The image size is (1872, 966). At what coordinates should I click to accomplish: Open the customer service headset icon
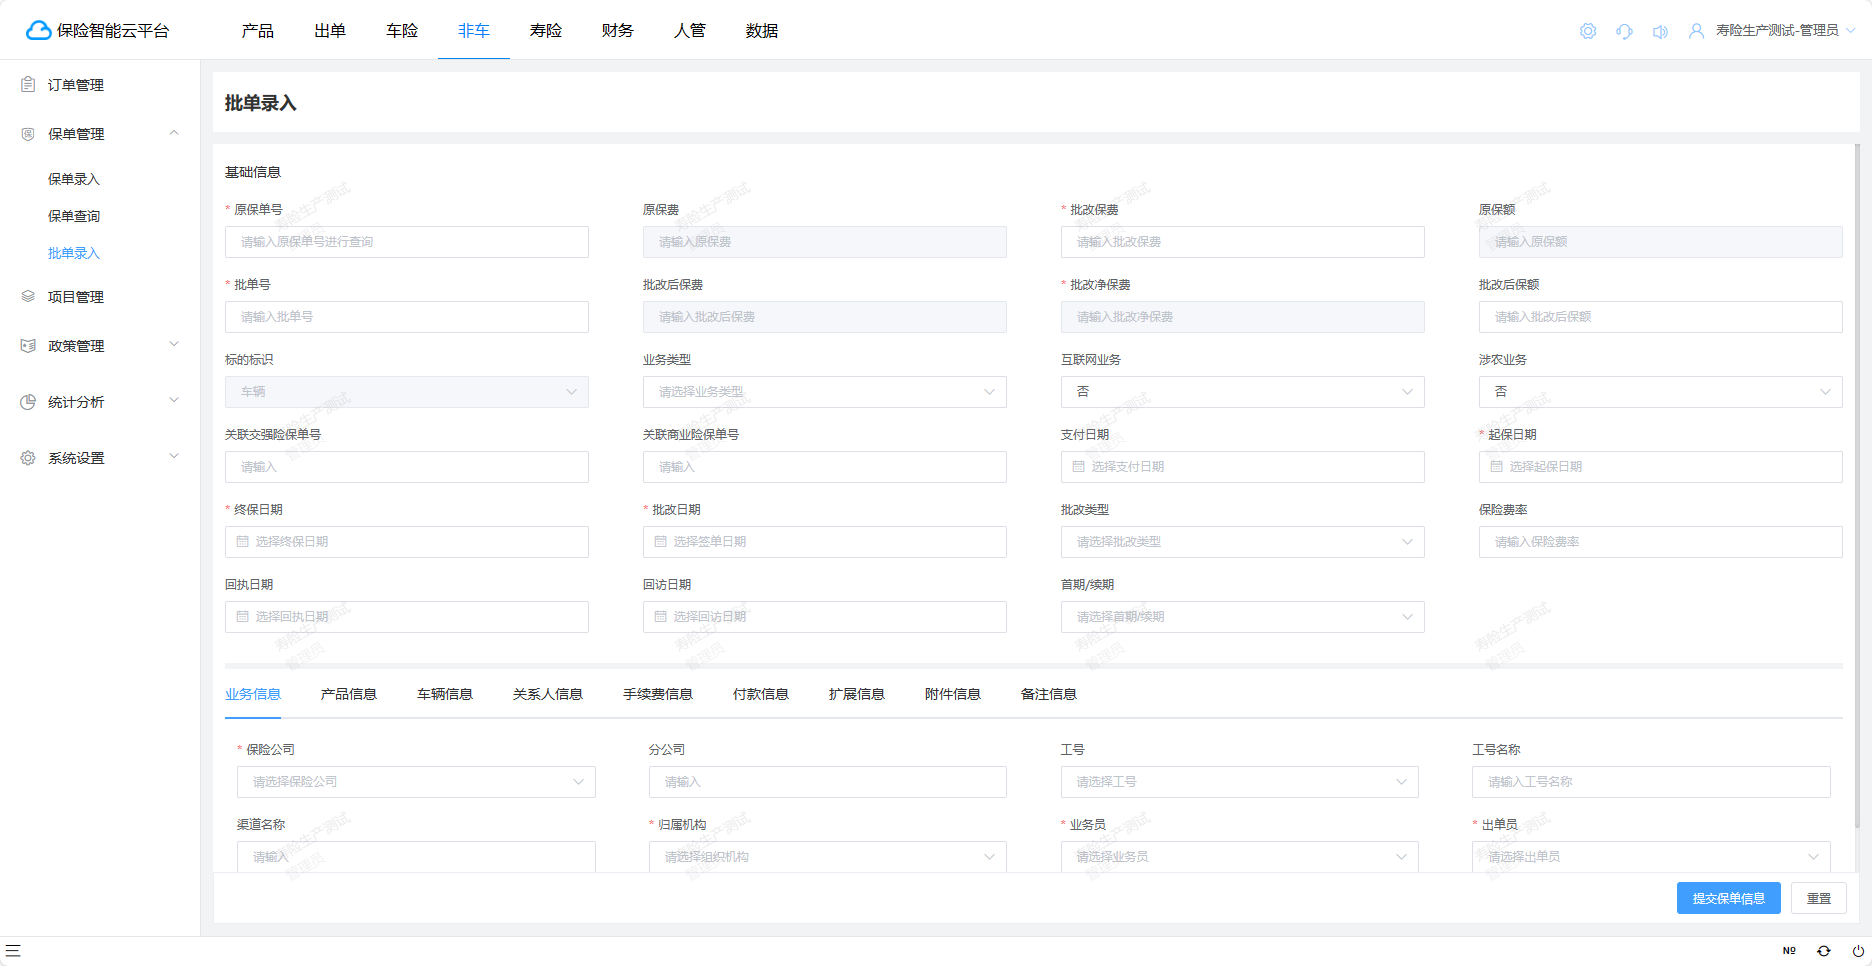[1624, 31]
